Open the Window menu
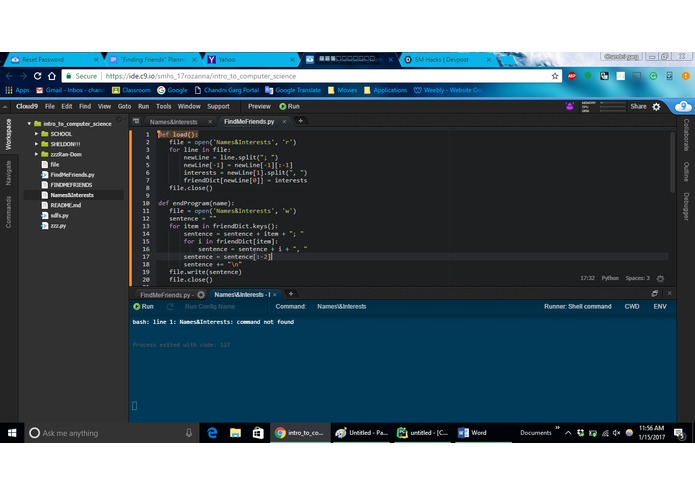Image resolution: width=695 pixels, height=494 pixels. tap(189, 106)
